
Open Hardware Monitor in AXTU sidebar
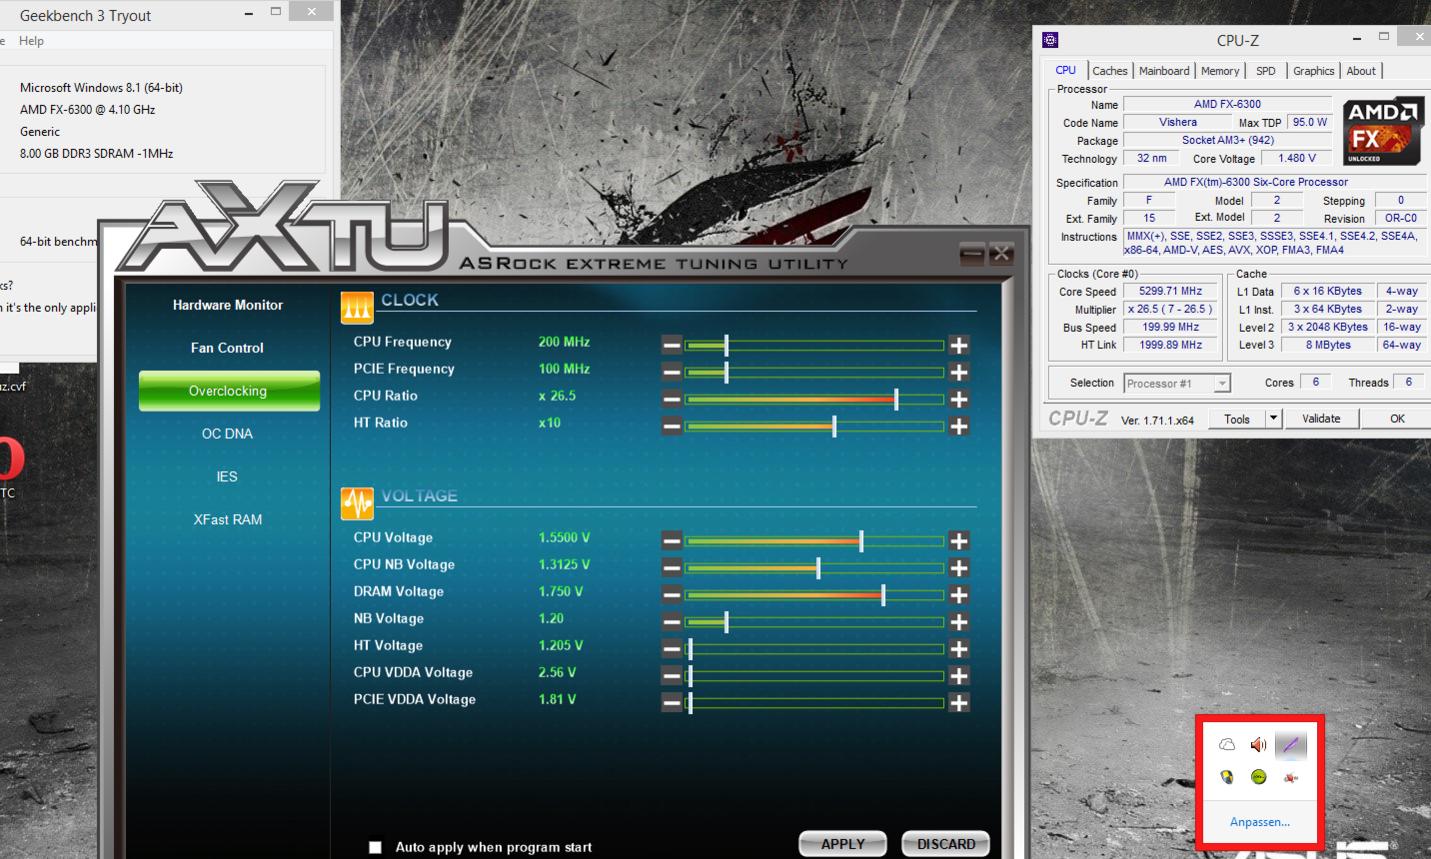228,305
